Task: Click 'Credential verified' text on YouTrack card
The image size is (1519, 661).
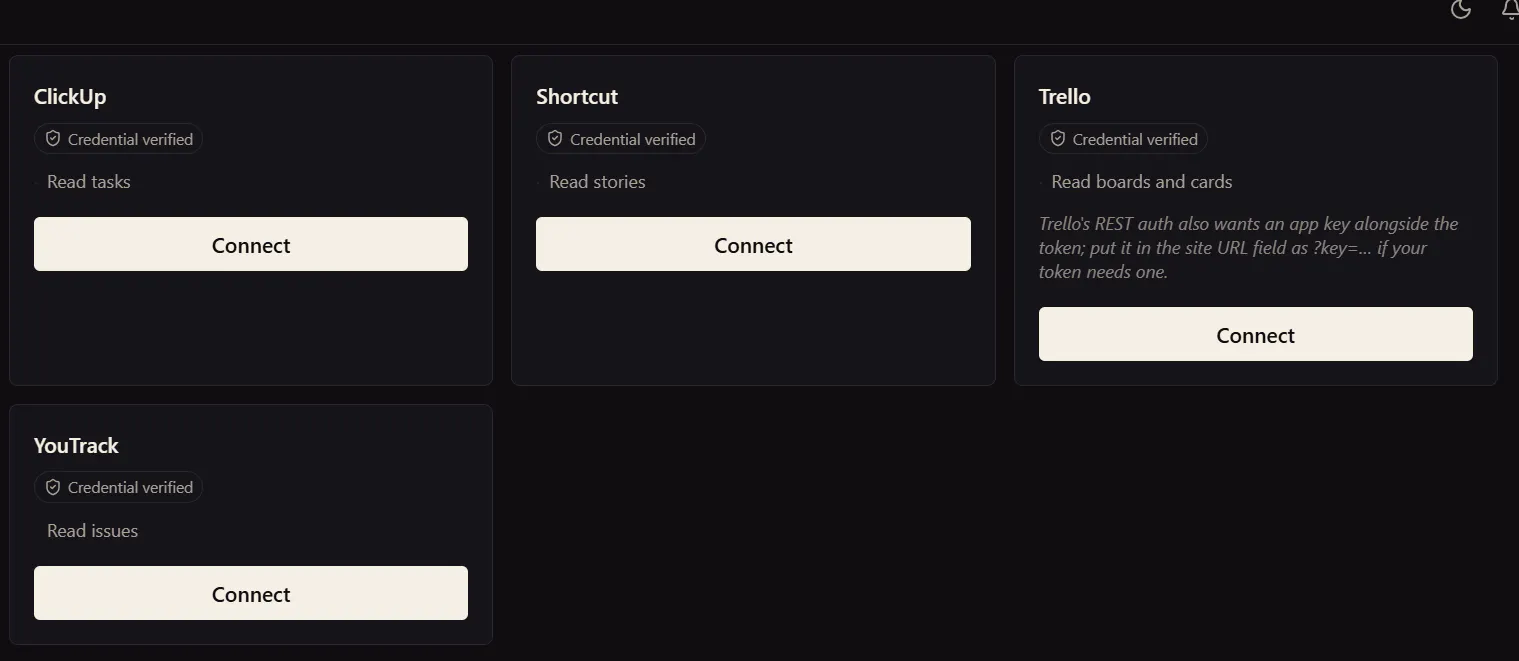Action: (x=130, y=487)
